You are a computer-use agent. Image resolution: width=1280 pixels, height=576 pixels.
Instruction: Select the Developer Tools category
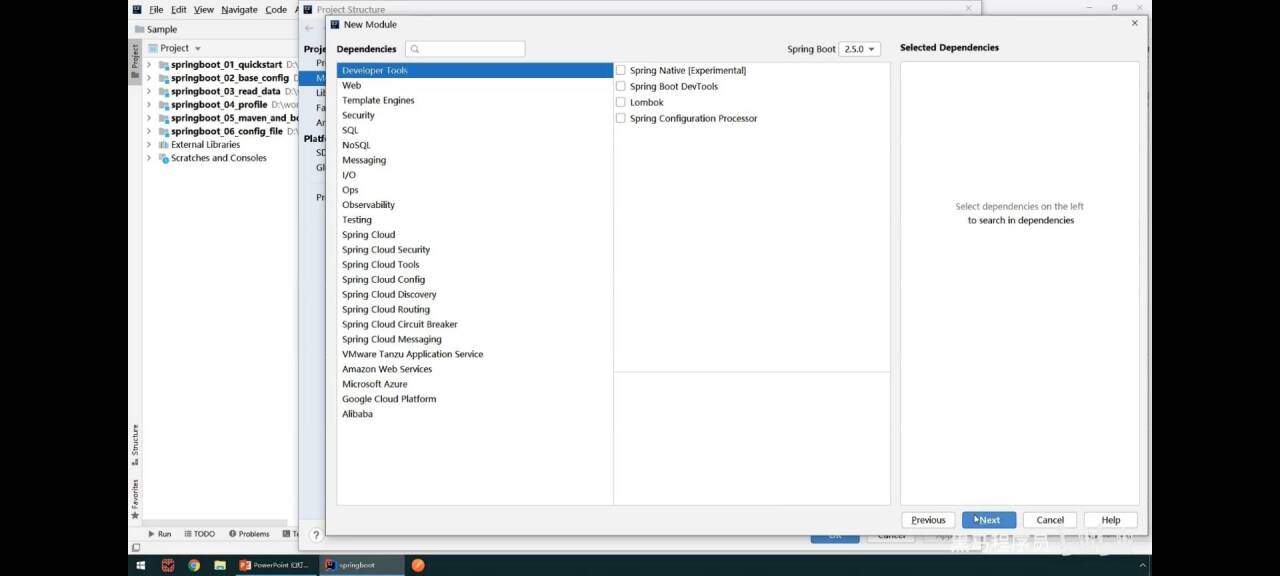[475, 71]
